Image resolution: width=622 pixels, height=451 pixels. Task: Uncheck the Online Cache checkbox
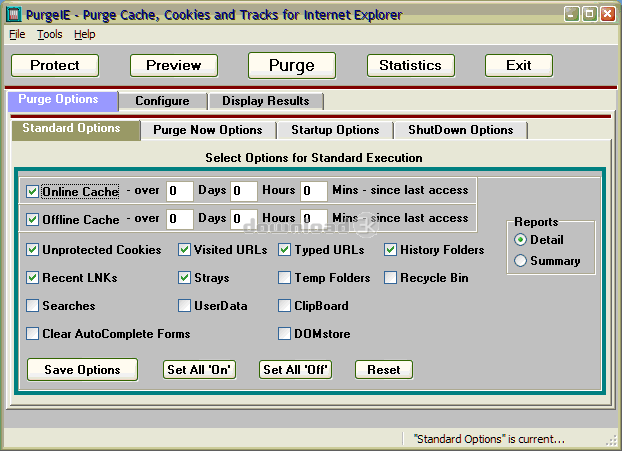point(32,192)
